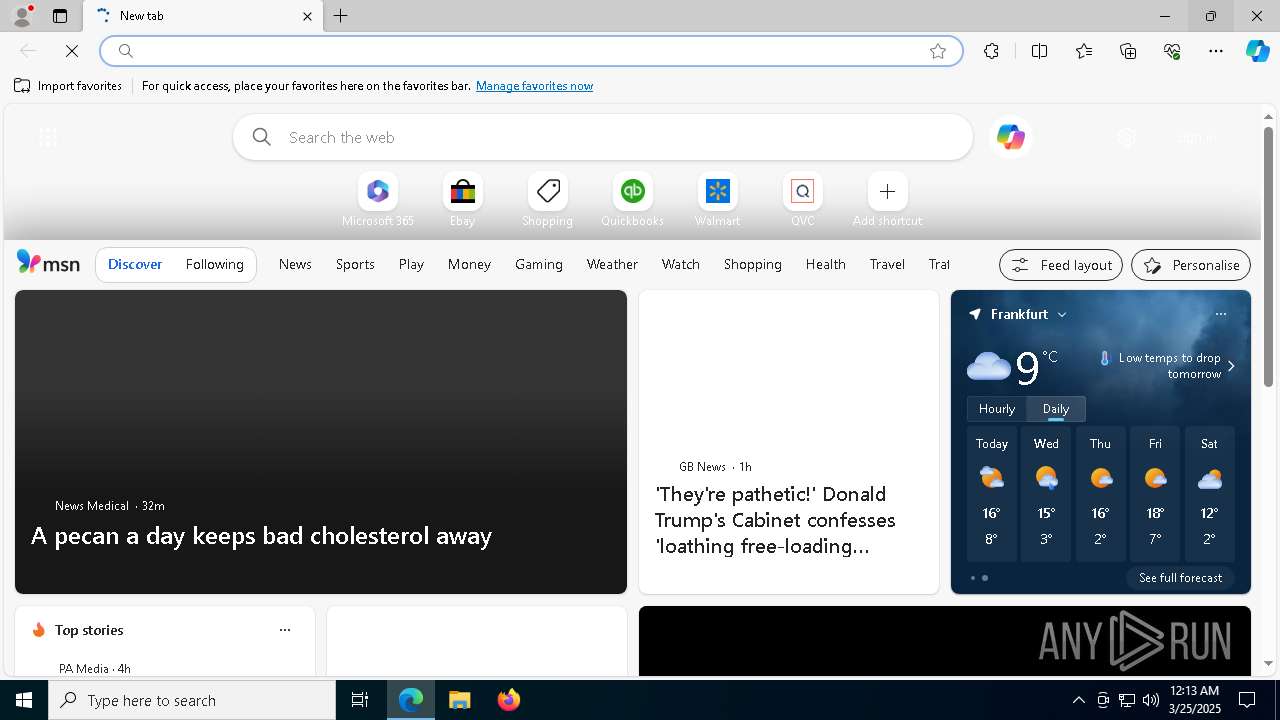Open the Extensions icon
The height and width of the screenshot is (720, 1280).
click(x=991, y=51)
